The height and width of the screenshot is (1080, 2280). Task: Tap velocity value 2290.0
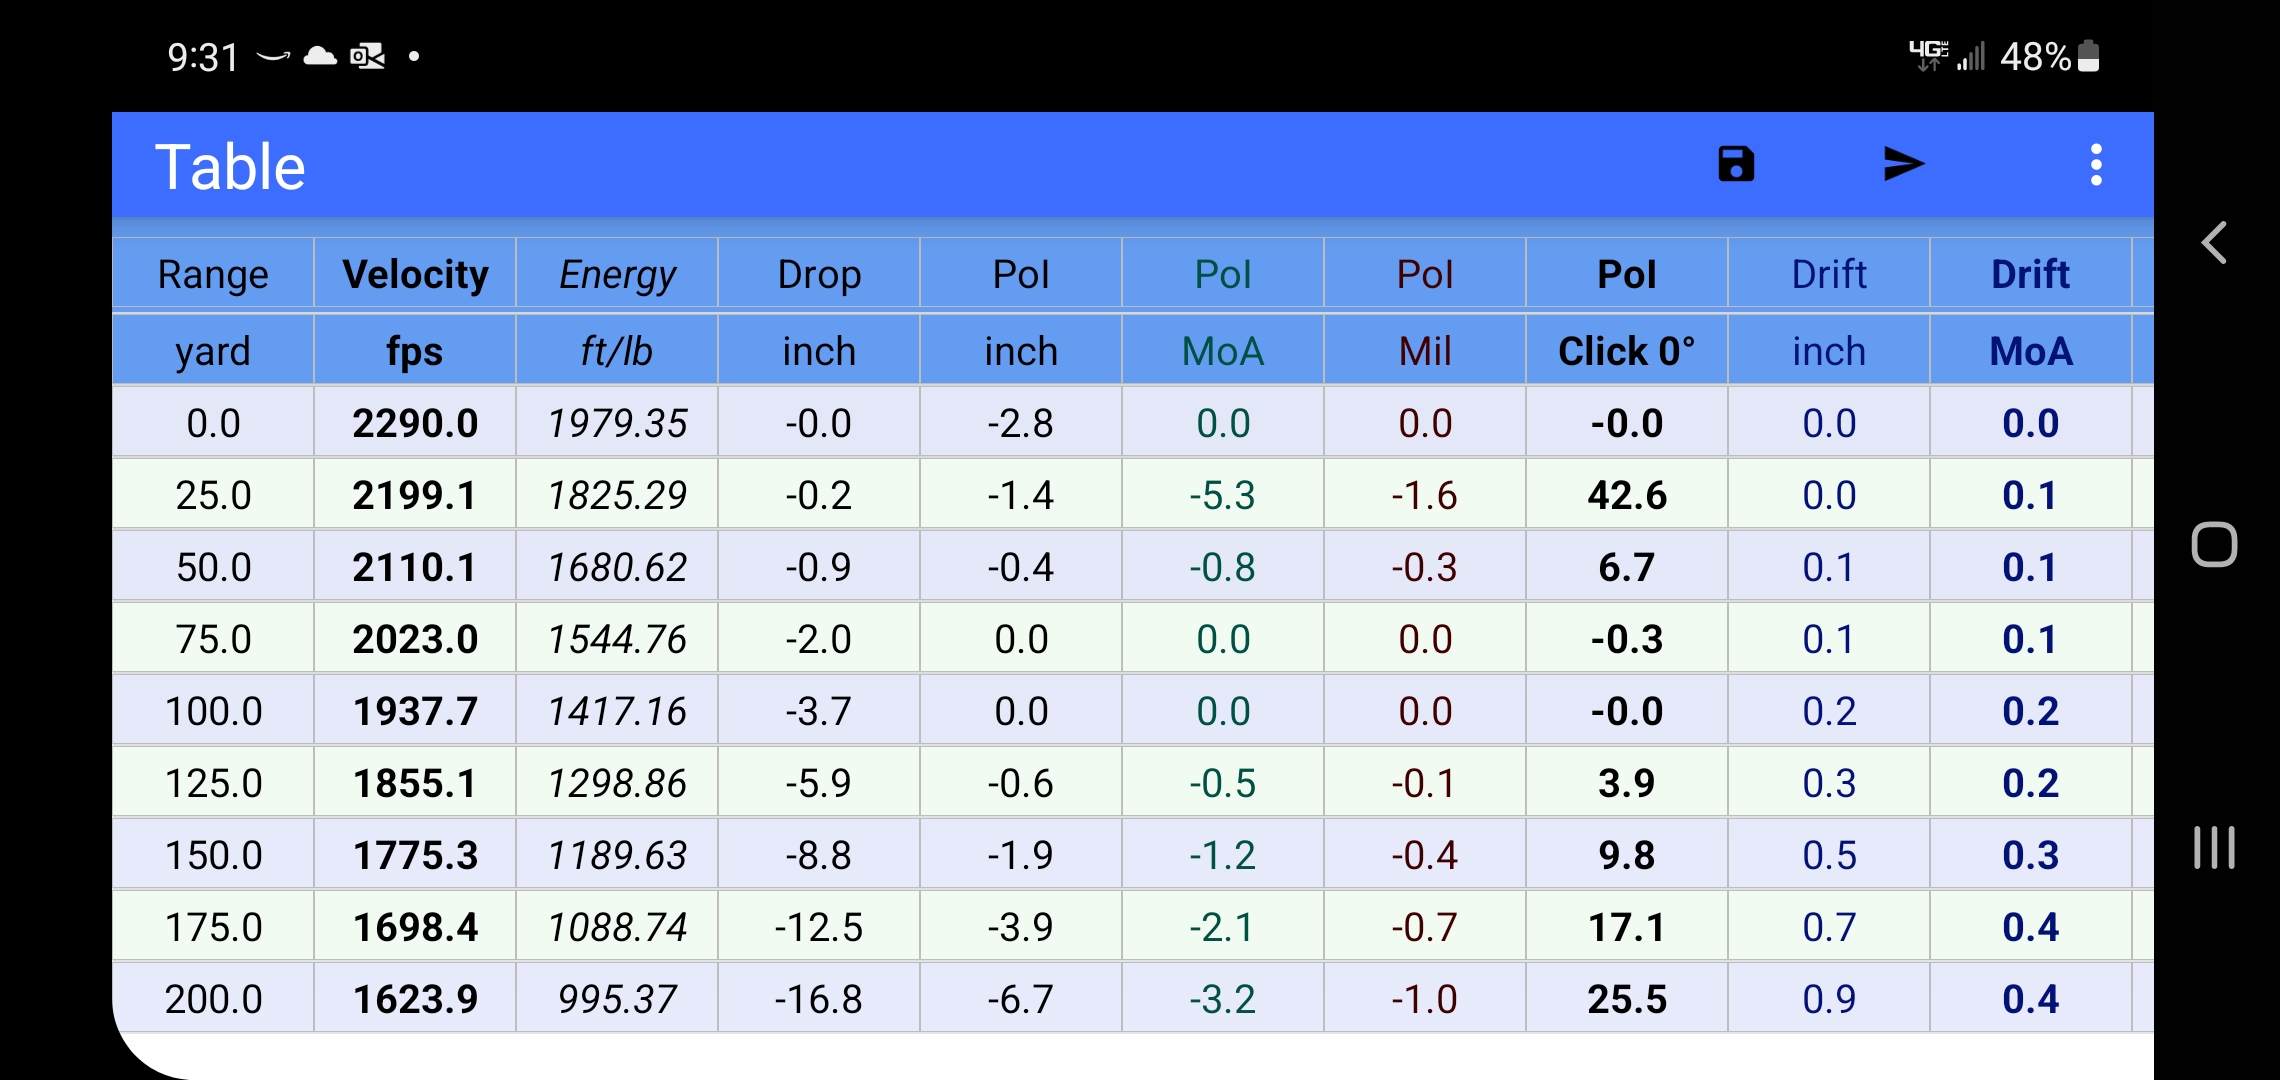pos(415,423)
